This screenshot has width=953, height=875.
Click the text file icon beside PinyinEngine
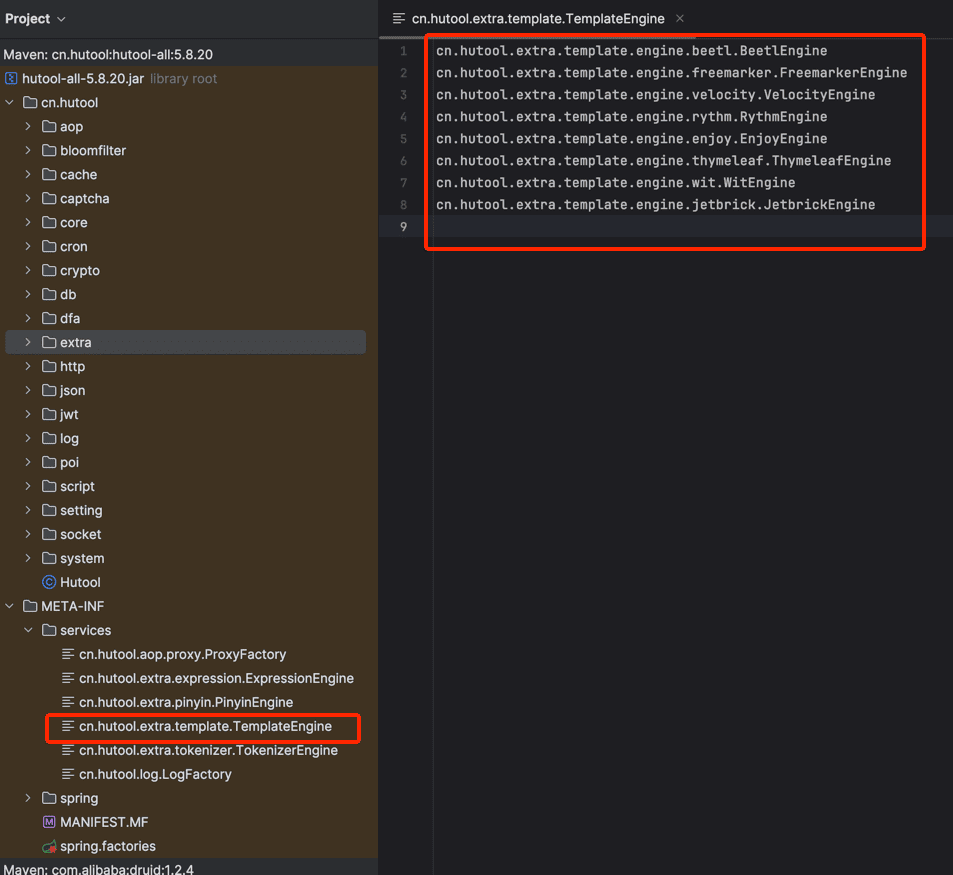68,702
